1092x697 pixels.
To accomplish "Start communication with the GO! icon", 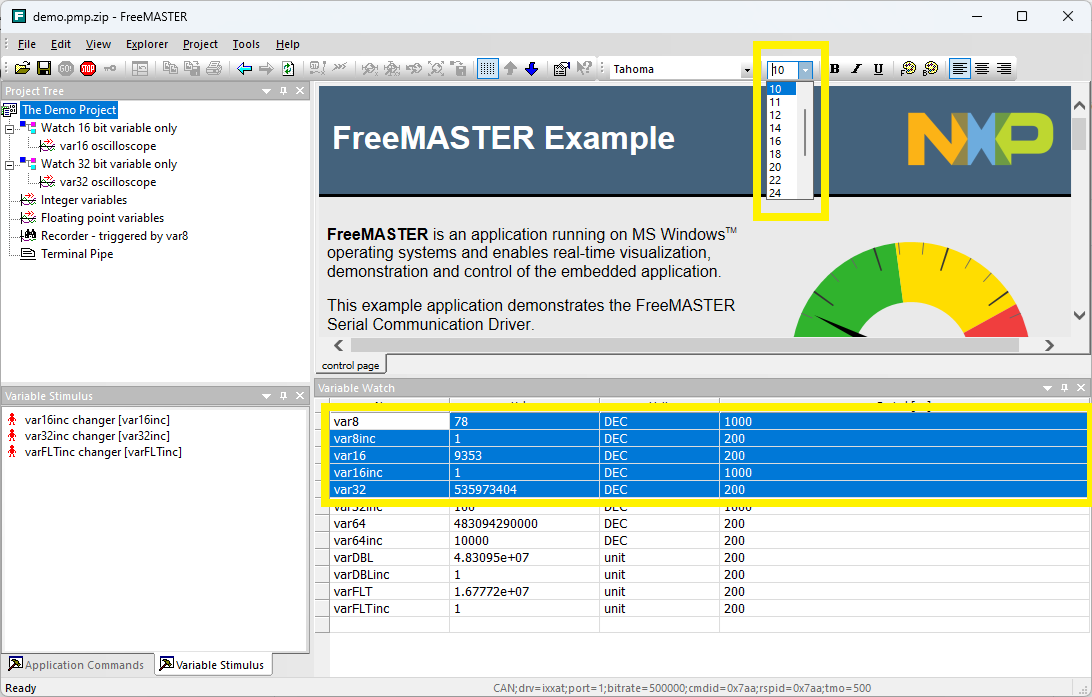I will tap(66, 69).
